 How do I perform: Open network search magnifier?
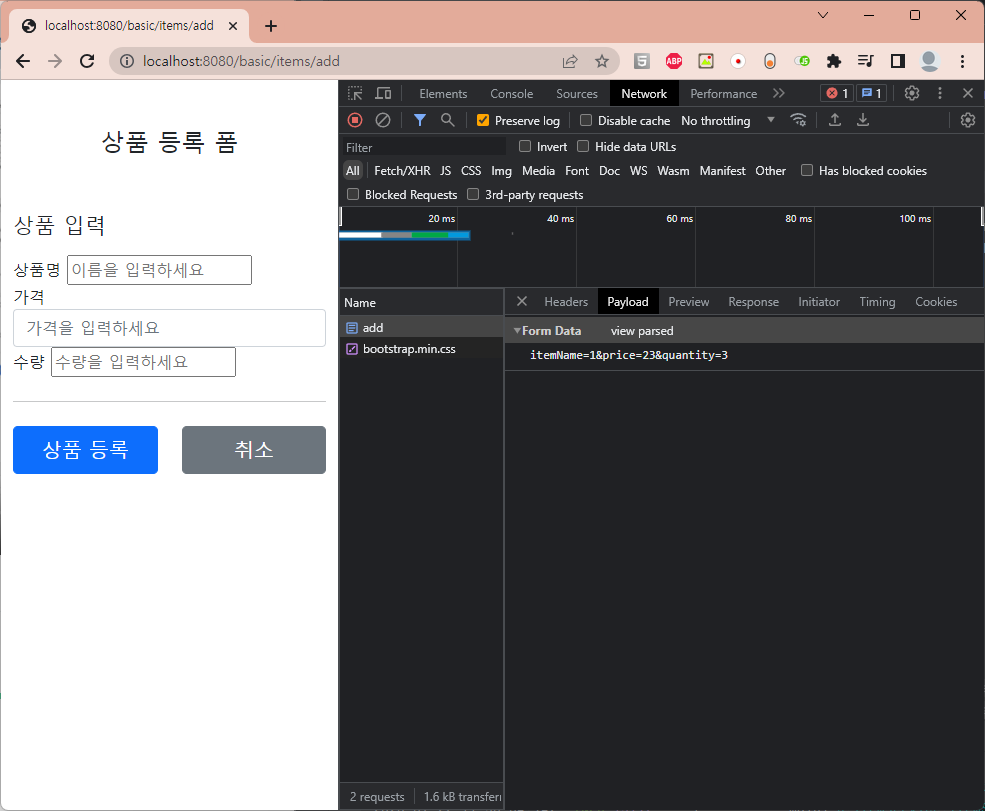(x=447, y=120)
